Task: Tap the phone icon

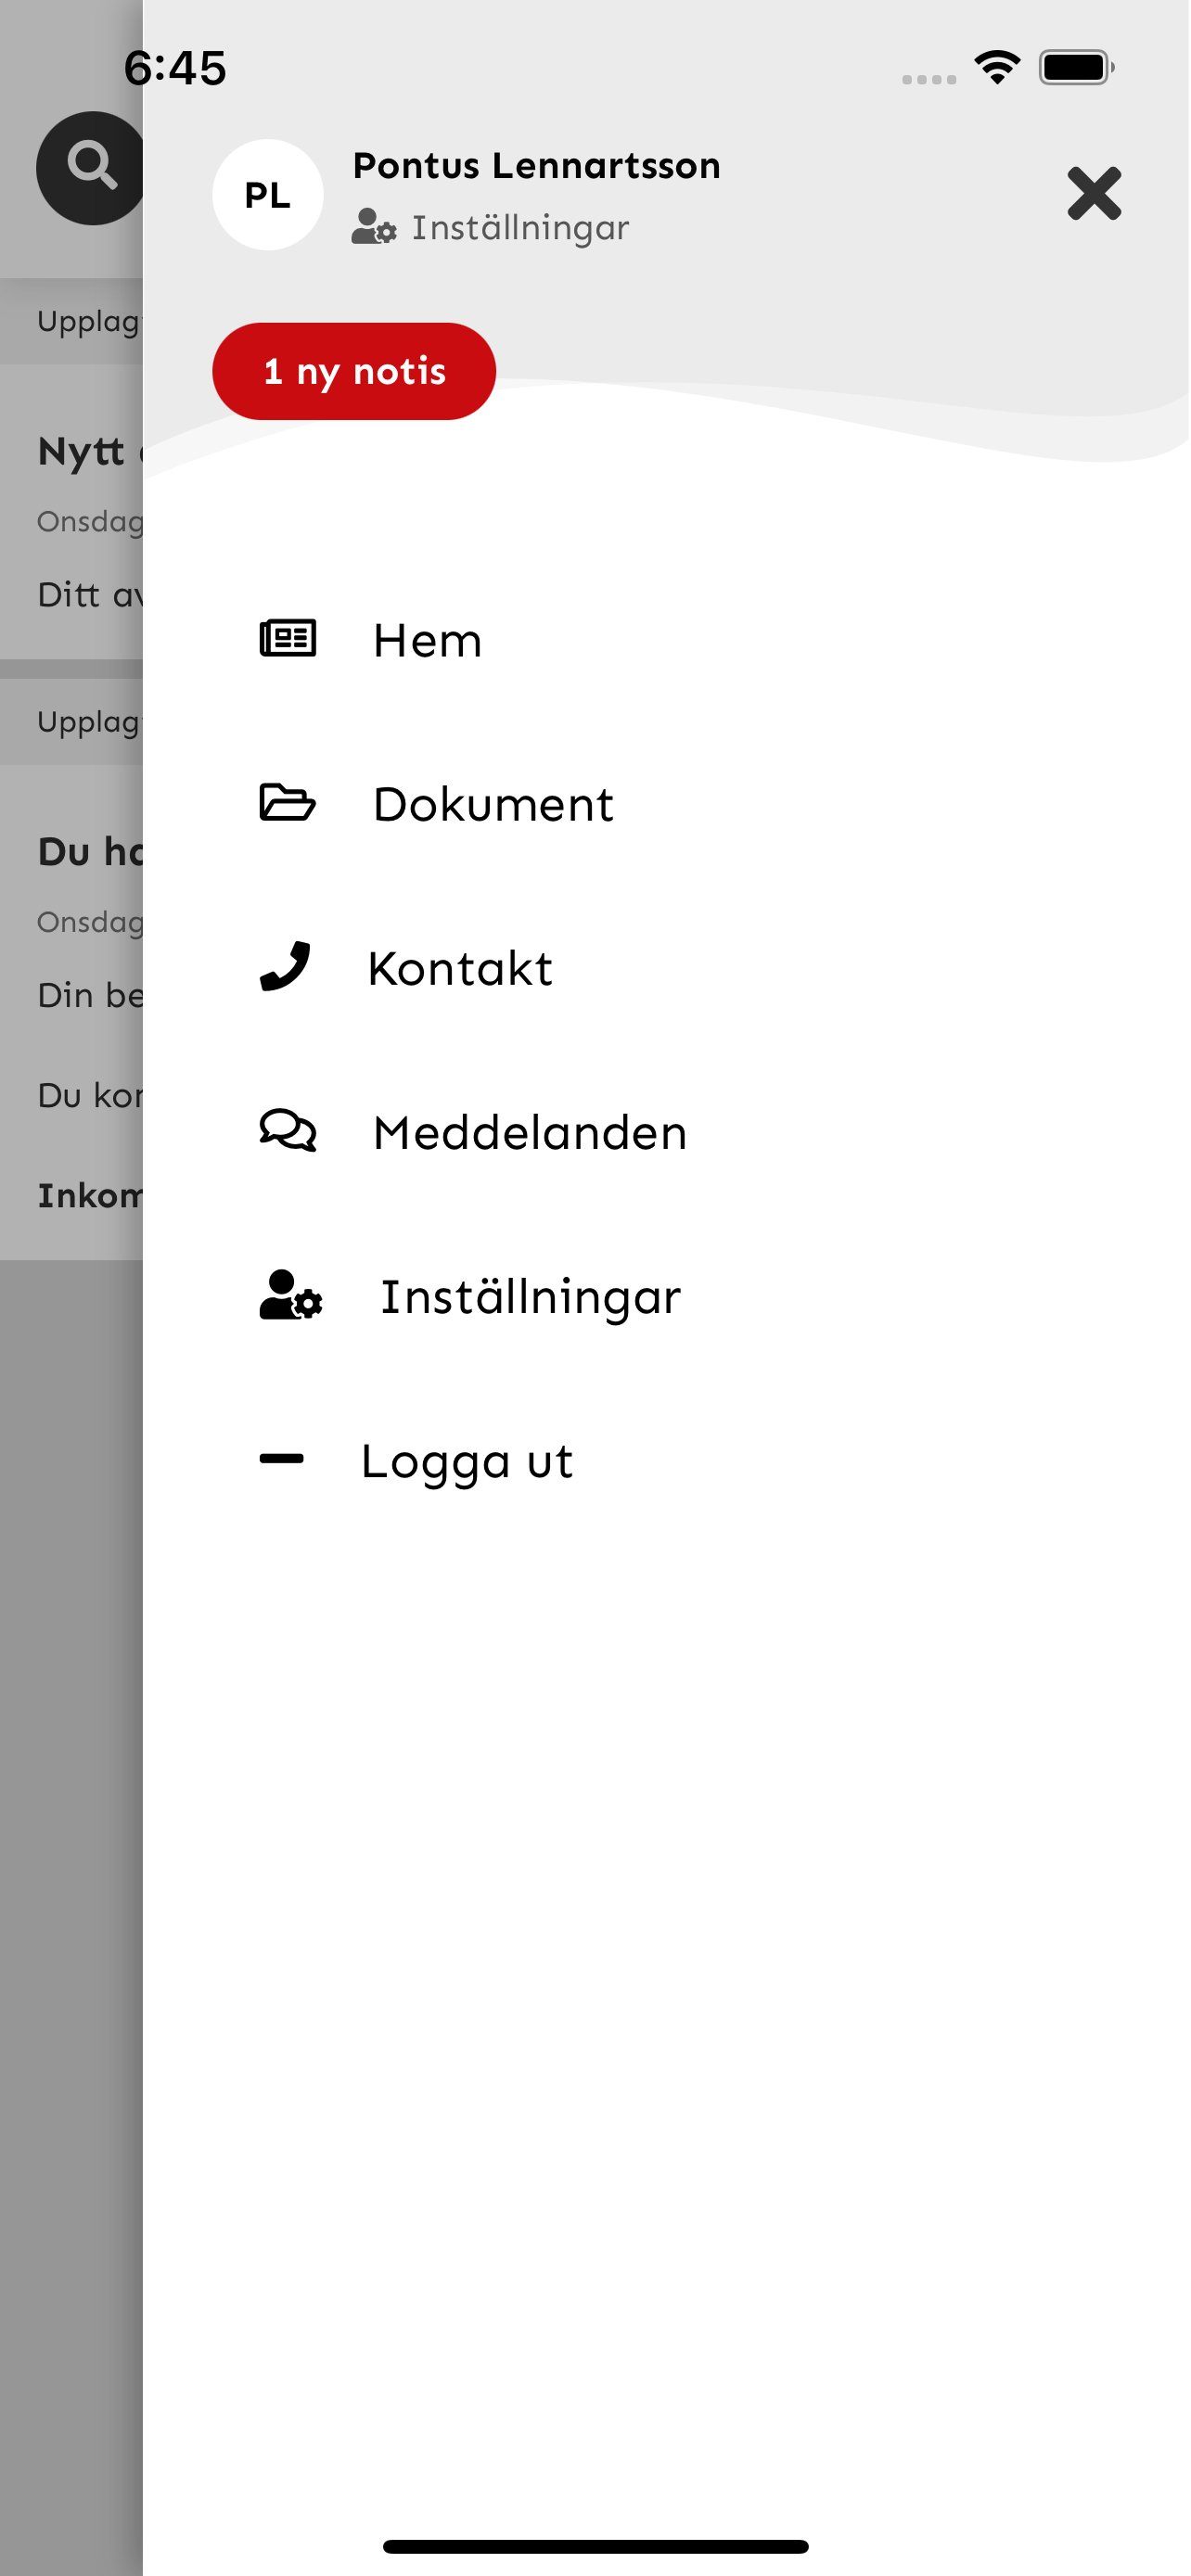Action: (x=285, y=966)
